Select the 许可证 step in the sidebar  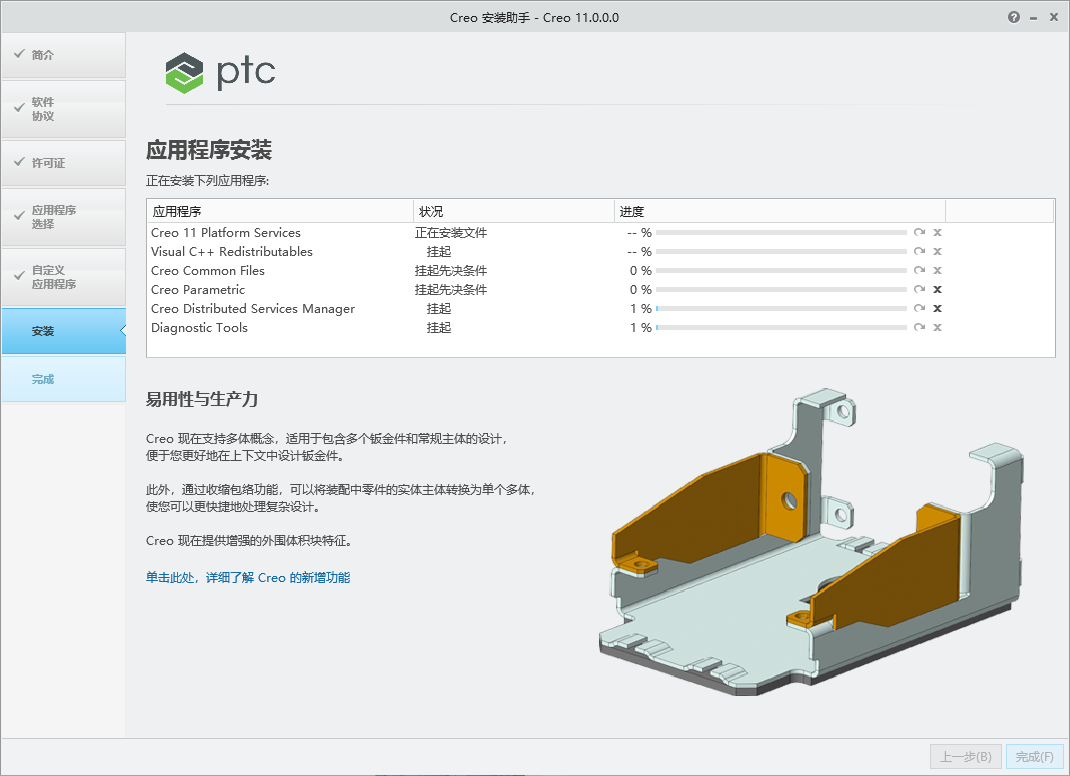tap(63, 162)
